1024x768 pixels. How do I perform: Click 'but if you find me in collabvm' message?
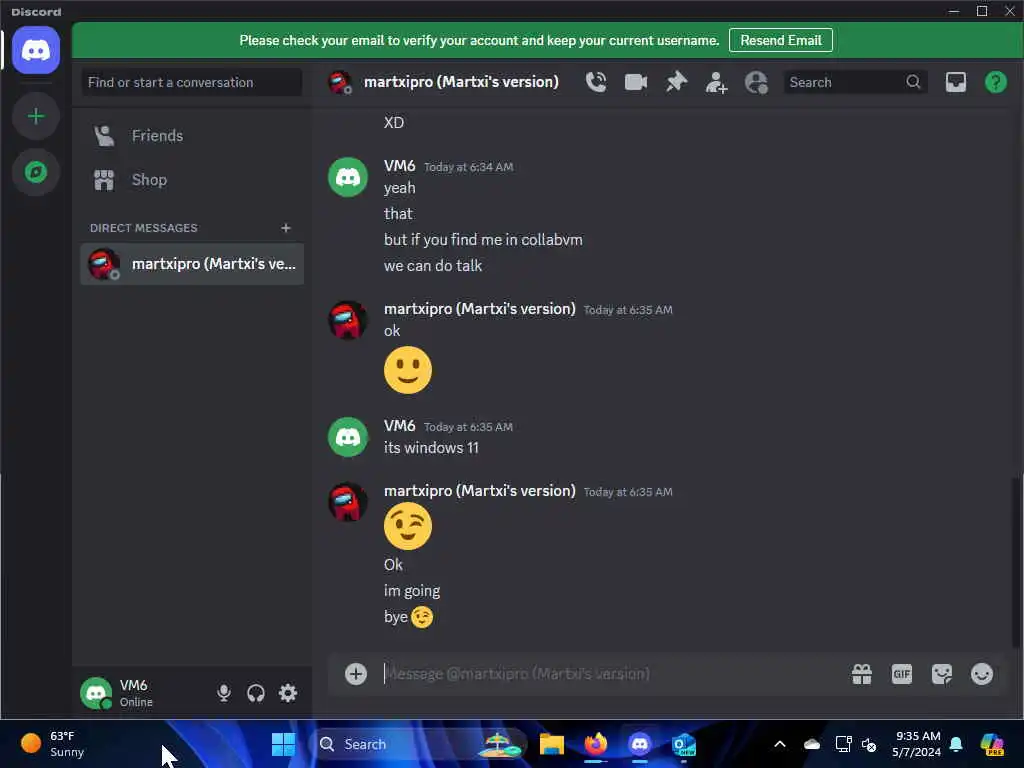[x=483, y=240]
